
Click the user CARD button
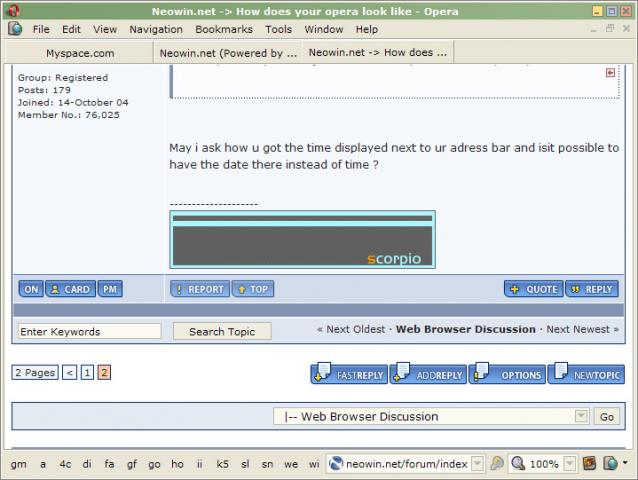point(70,289)
